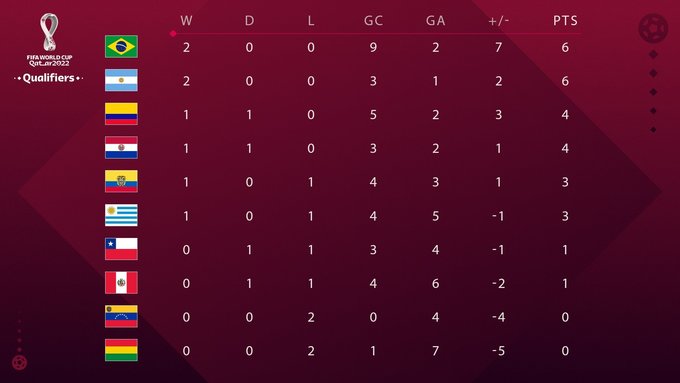Click the +/- column header
The image size is (680, 383).
pyautogui.click(x=499, y=21)
